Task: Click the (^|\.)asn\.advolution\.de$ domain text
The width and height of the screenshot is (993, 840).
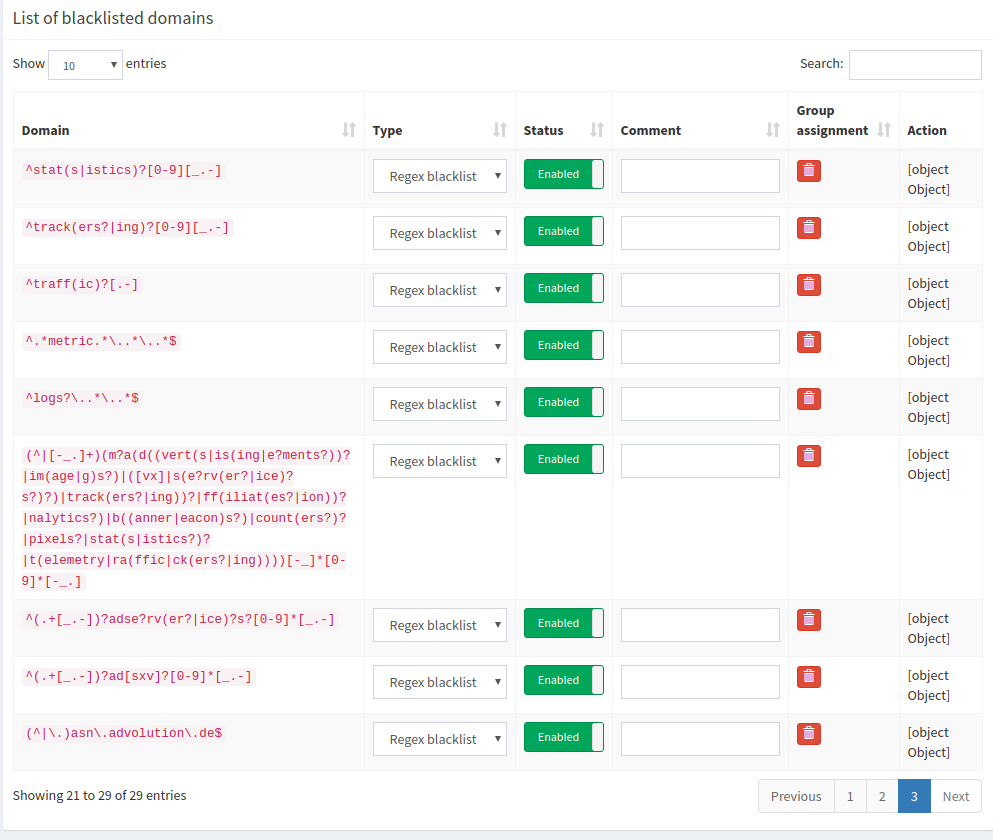Action: [x=123, y=734]
